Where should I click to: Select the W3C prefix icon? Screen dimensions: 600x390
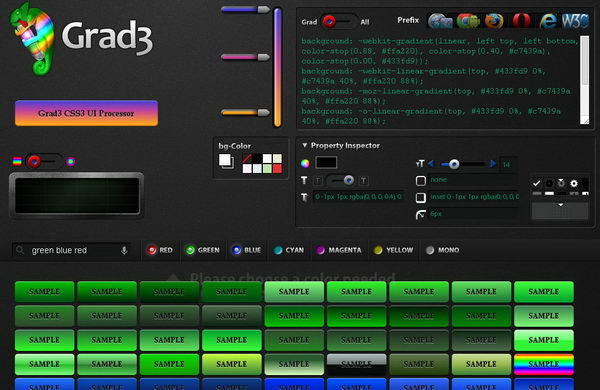coord(574,21)
